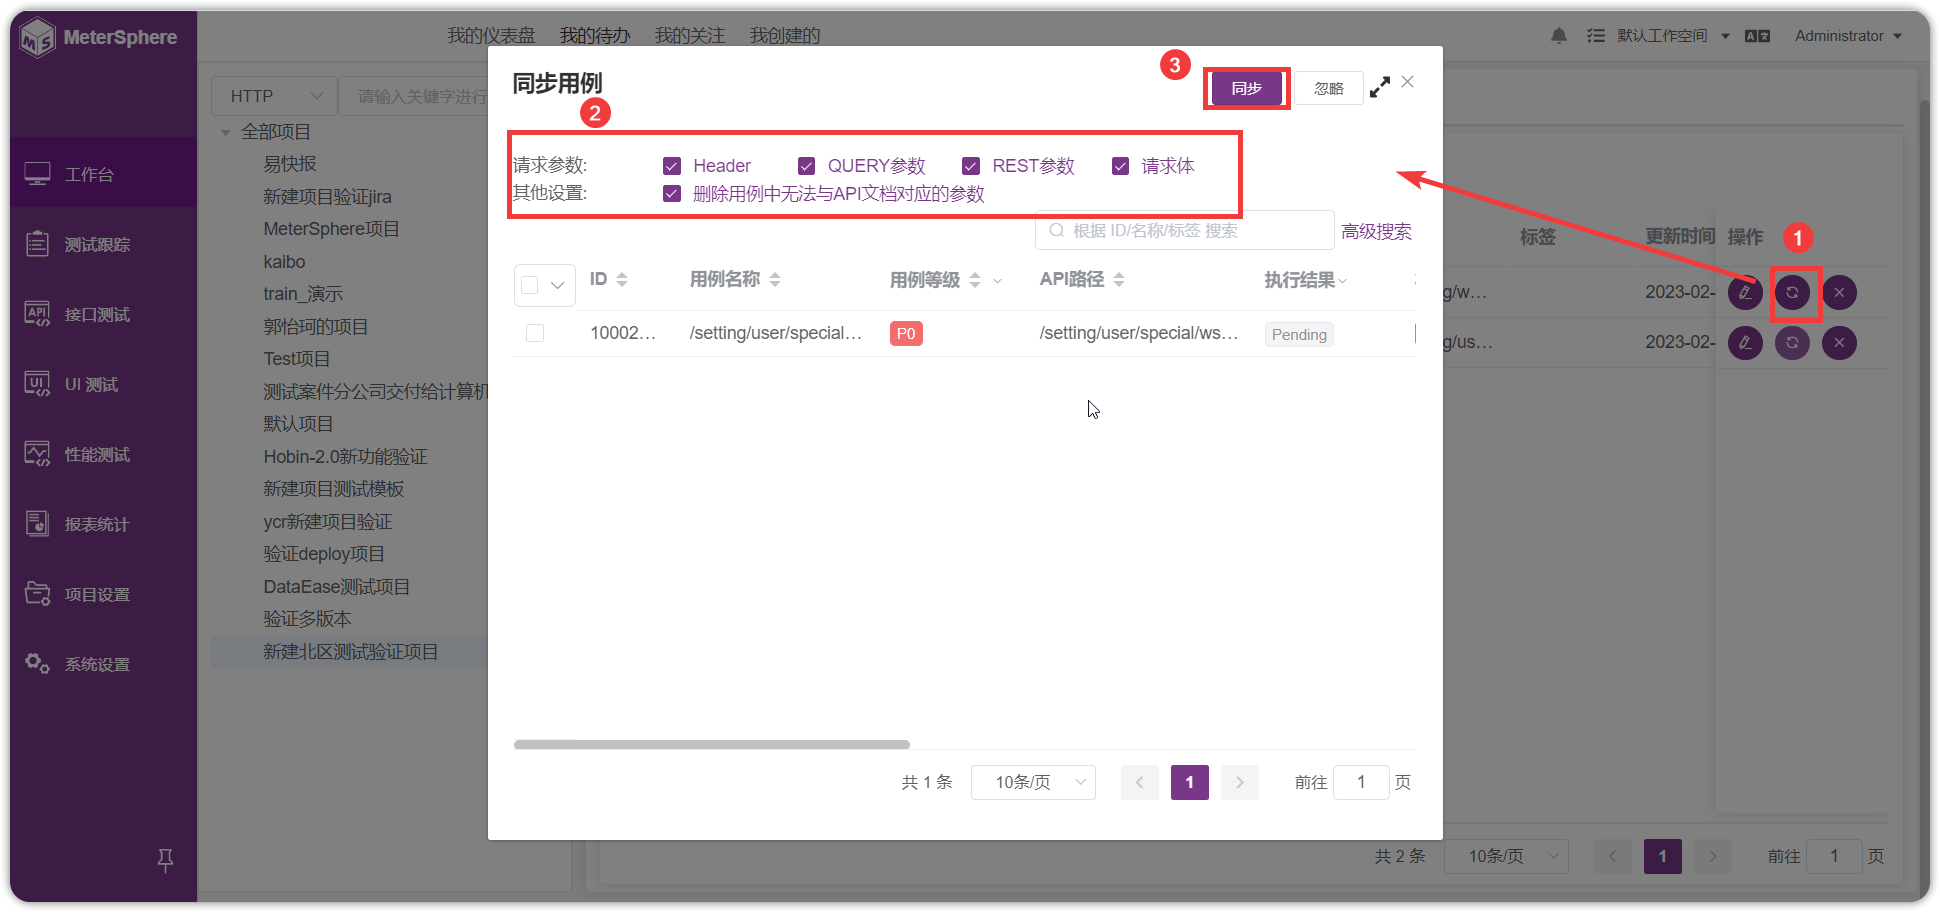This screenshot has width=1940, height=912.
Task: Go to the next page in the dialog
Action: (1240, 782)
